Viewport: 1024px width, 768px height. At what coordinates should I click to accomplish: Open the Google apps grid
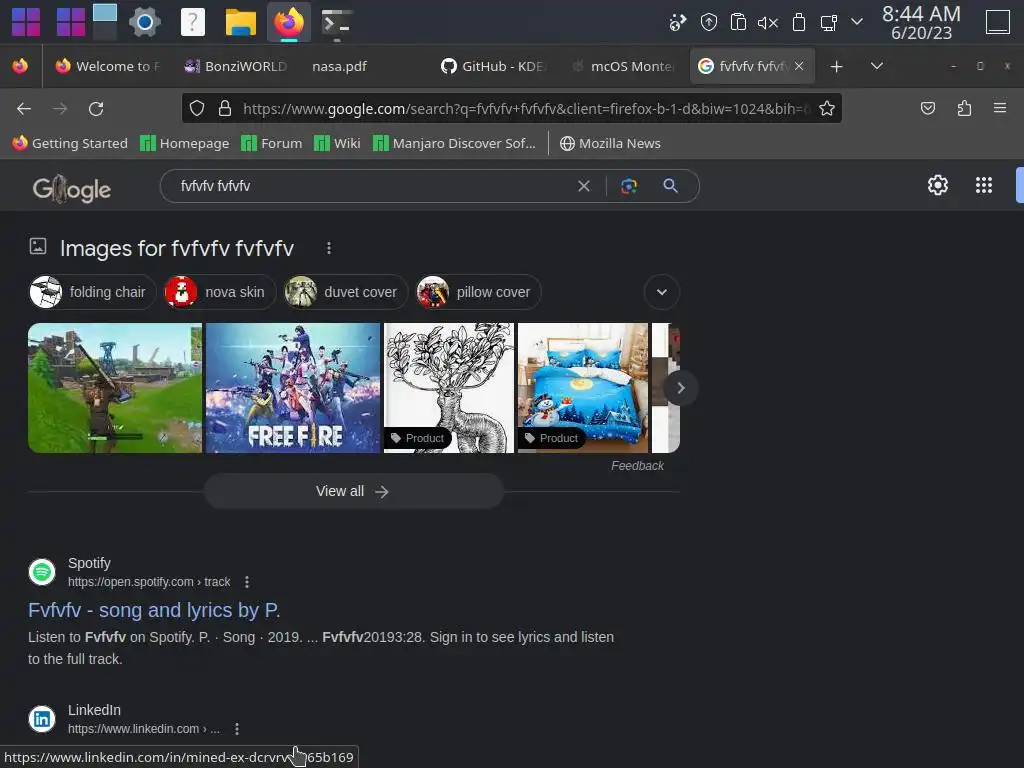click(x=984, y=185)
